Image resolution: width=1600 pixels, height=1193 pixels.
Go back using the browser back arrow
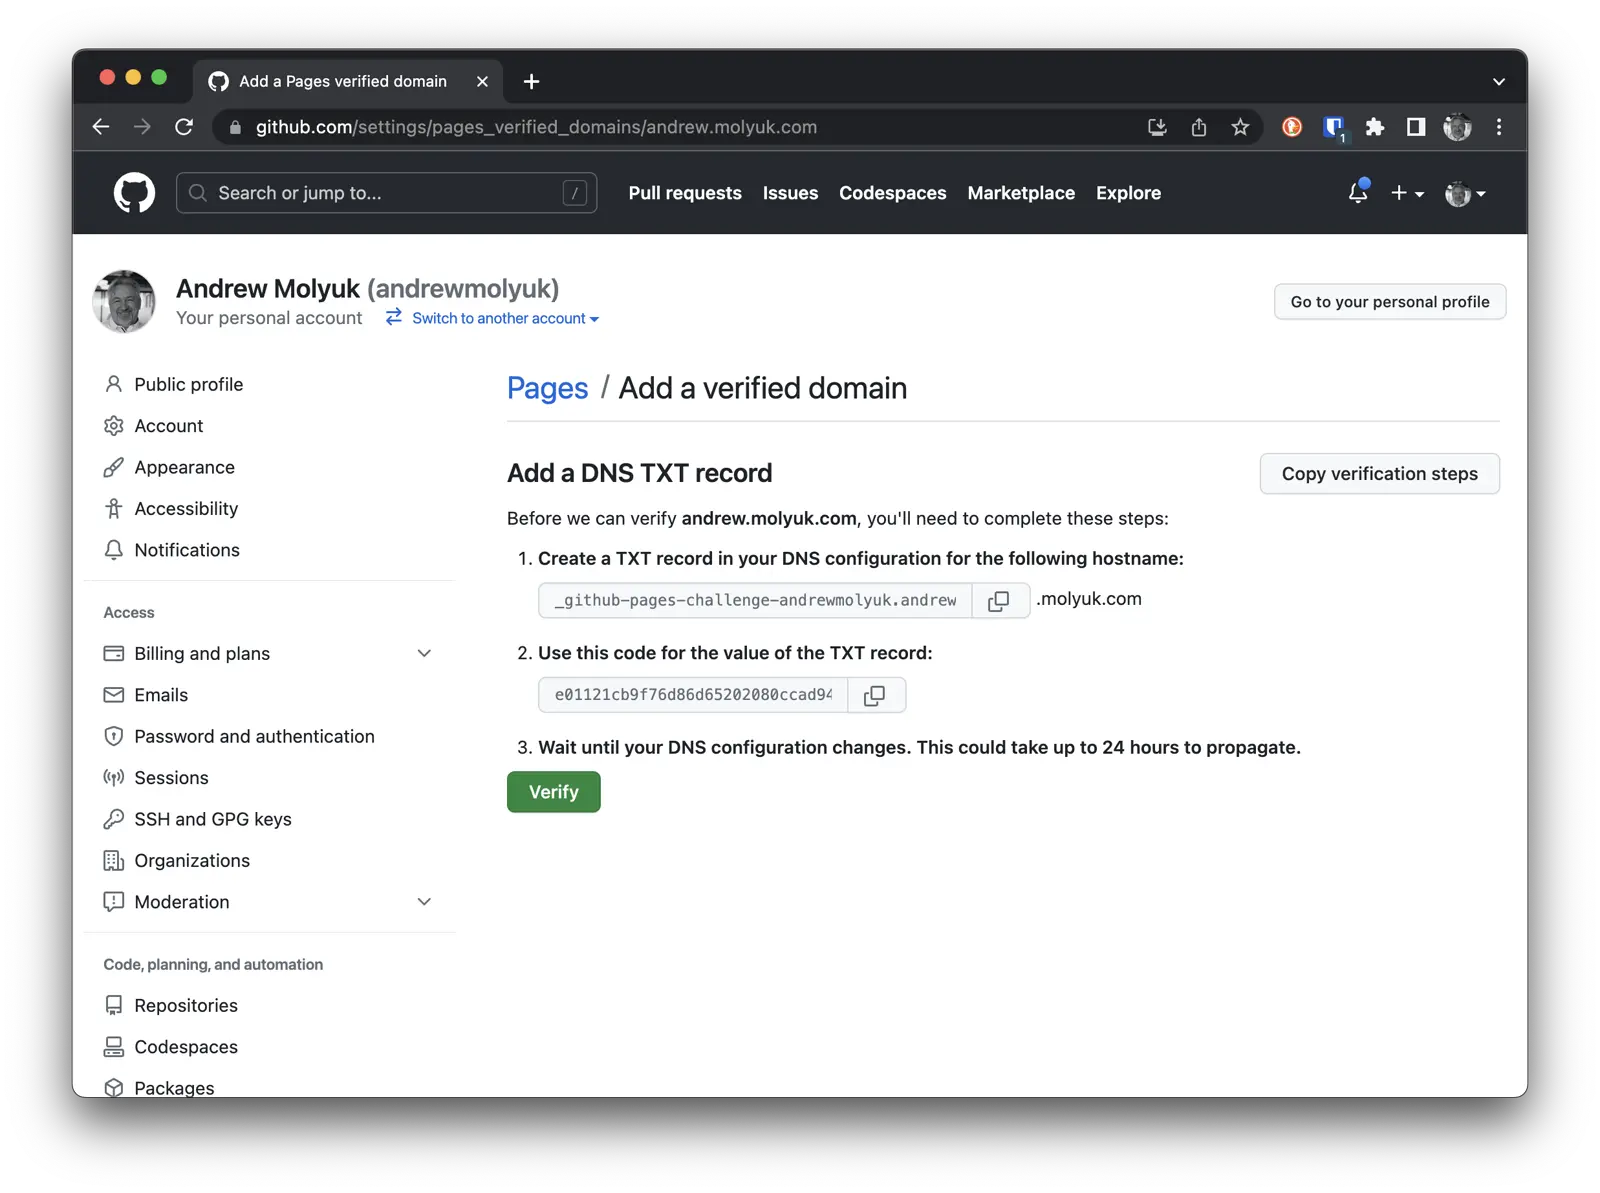100,127
